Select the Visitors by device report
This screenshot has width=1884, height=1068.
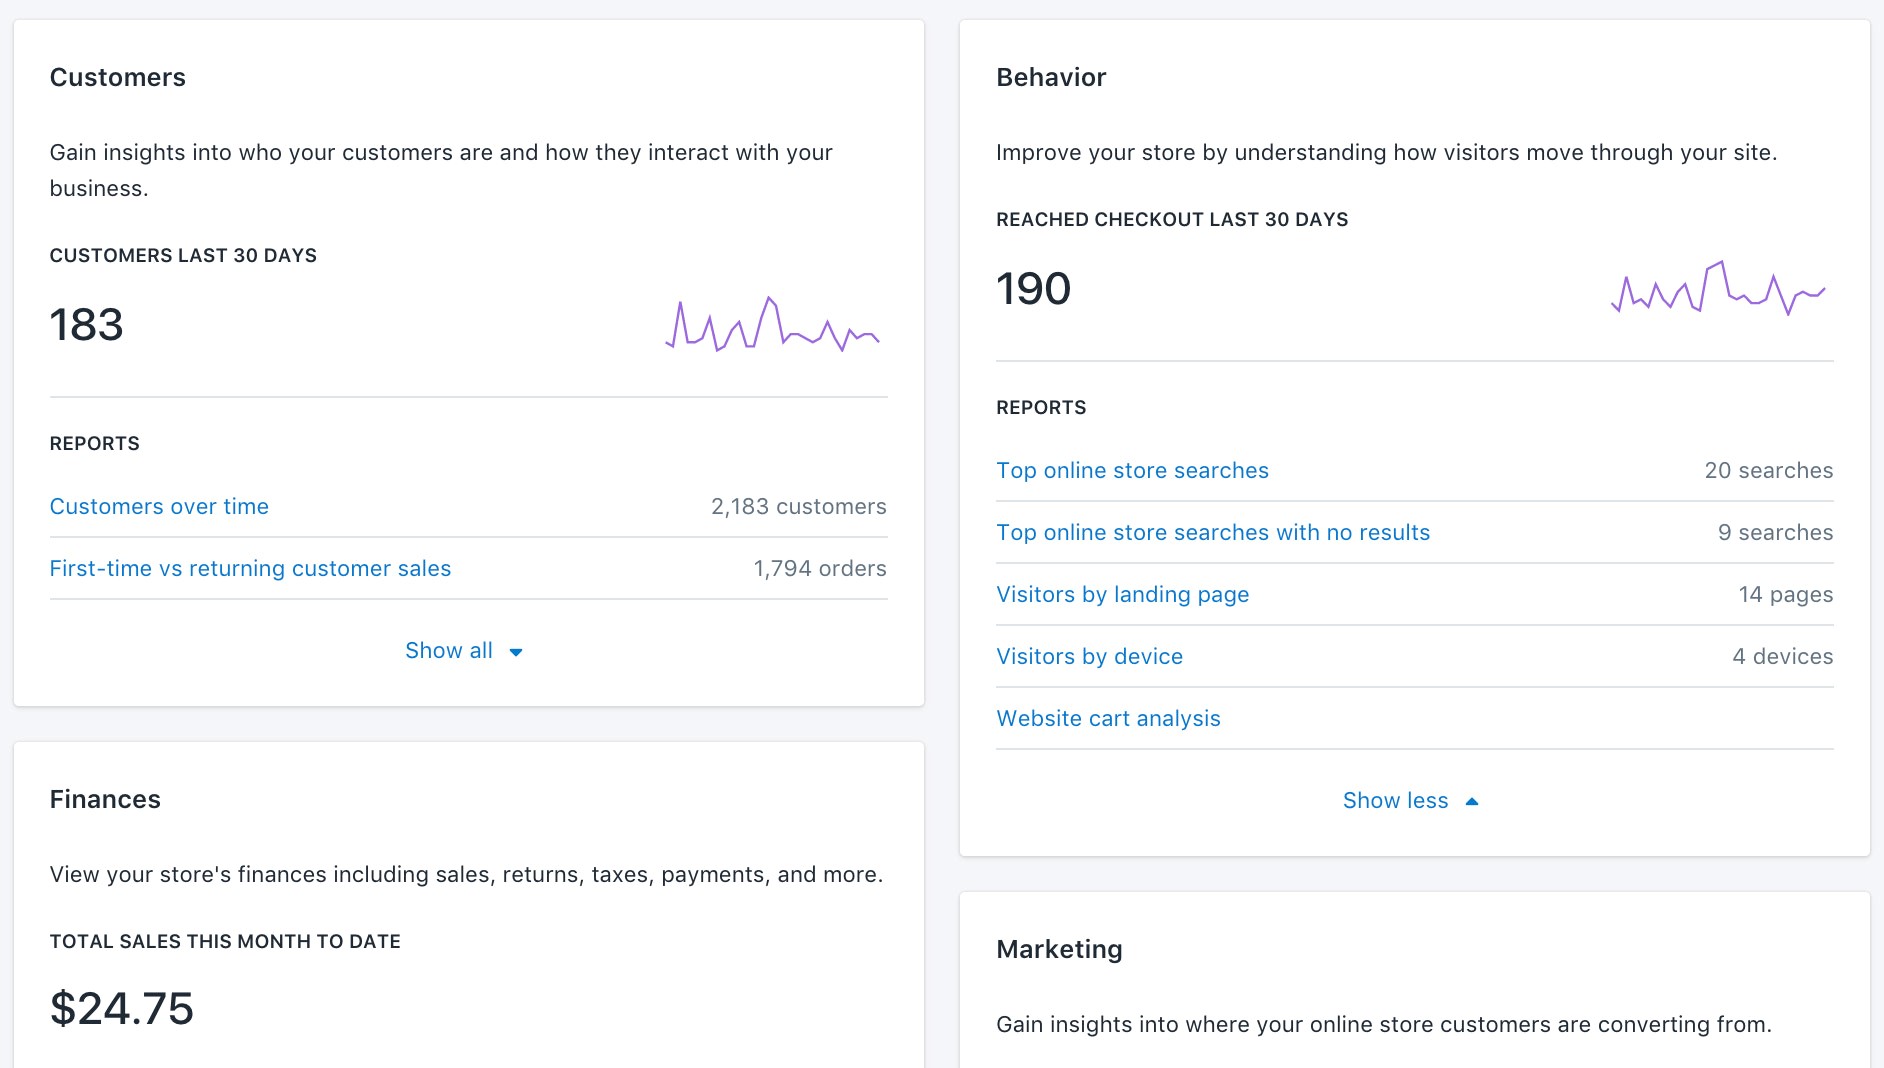pos(1089,657)
